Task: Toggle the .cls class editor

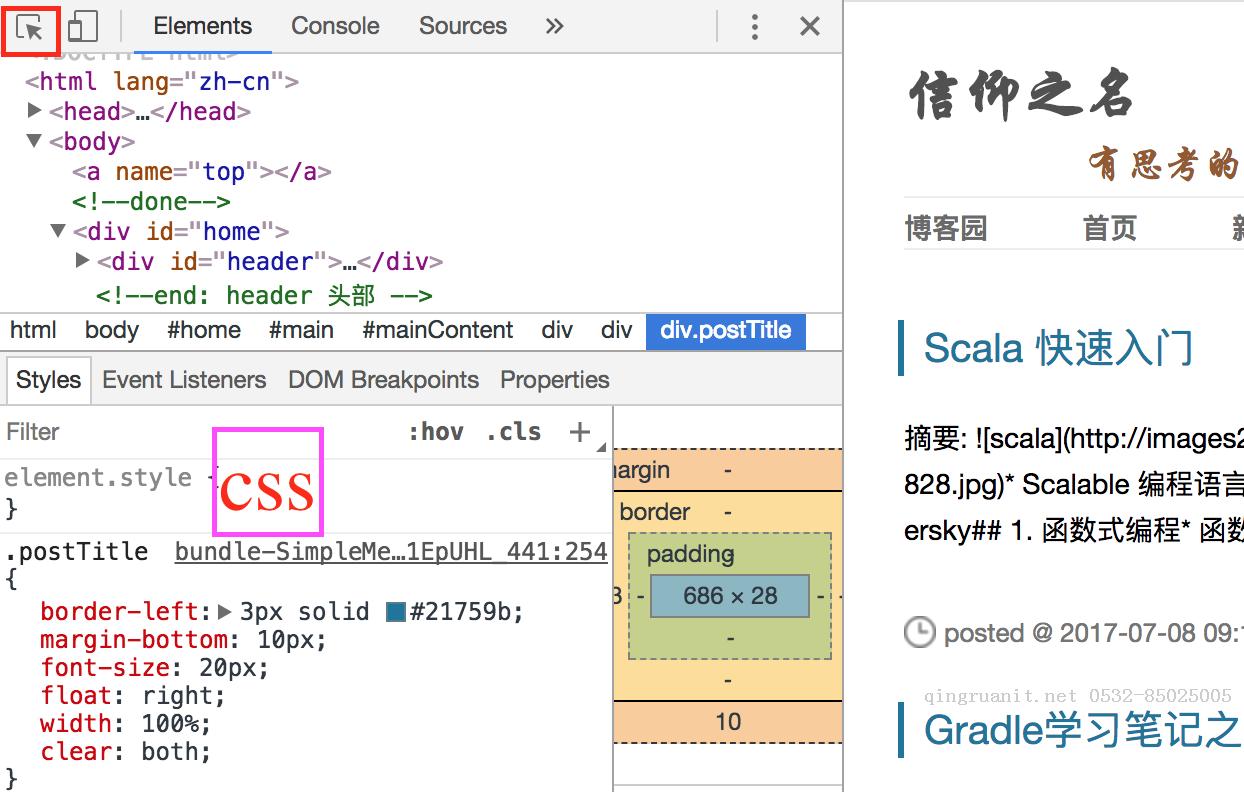Action: [x=514, y=432]
